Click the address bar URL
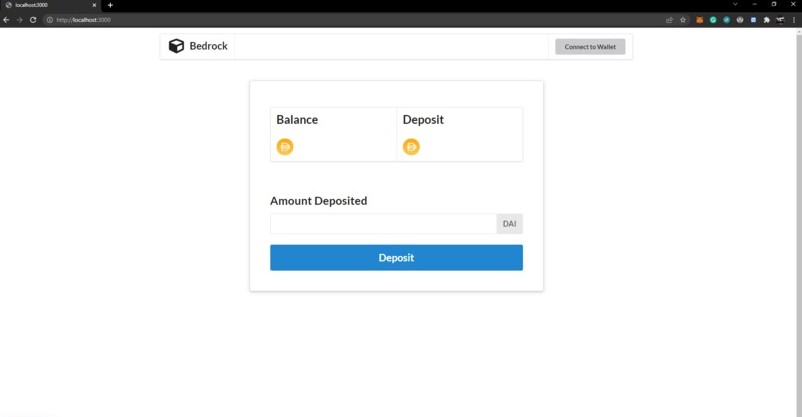802x417 pixels. 83,20
